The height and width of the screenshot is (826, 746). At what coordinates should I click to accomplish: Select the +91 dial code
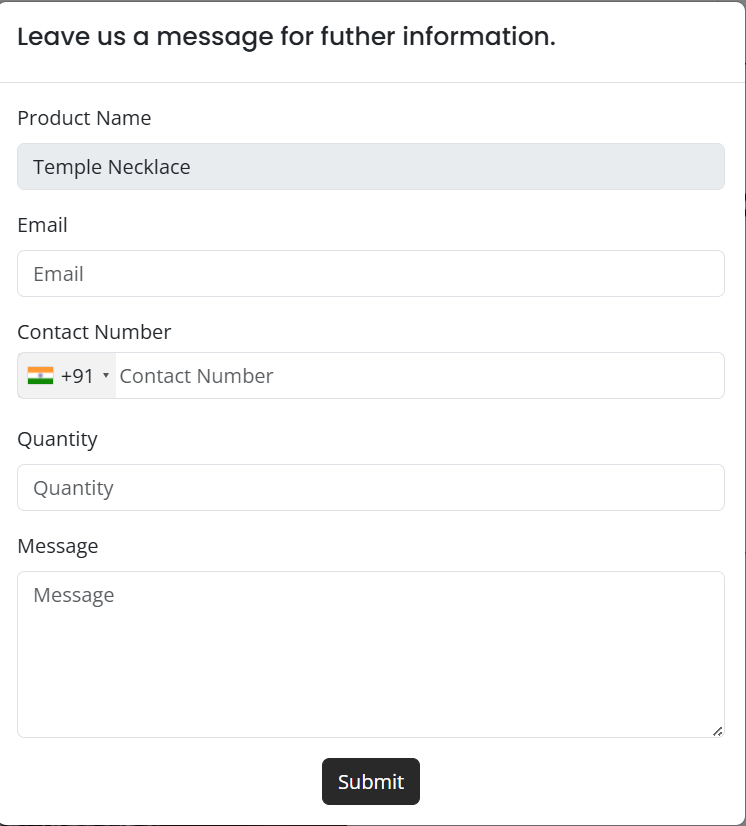click(77, 376)
